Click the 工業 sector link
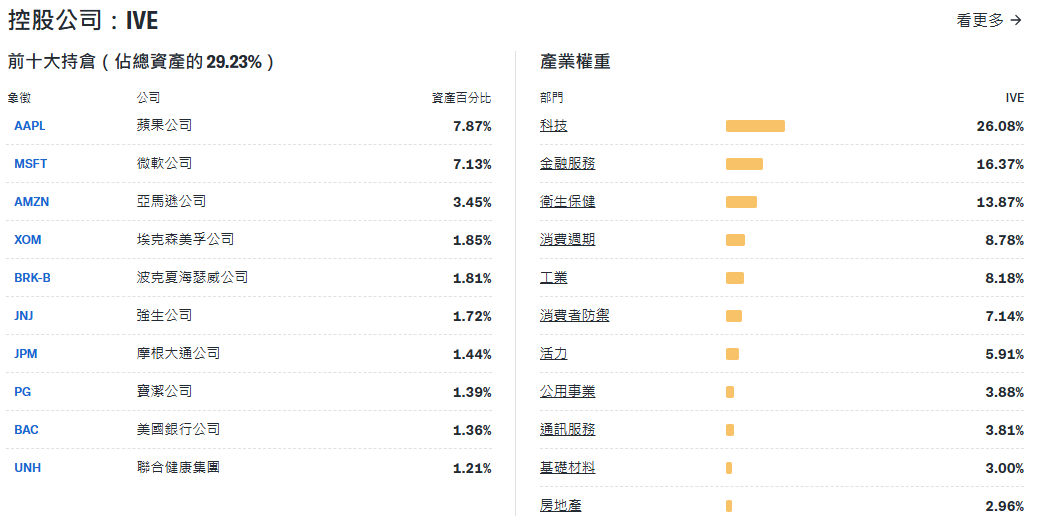 point(554,278)
